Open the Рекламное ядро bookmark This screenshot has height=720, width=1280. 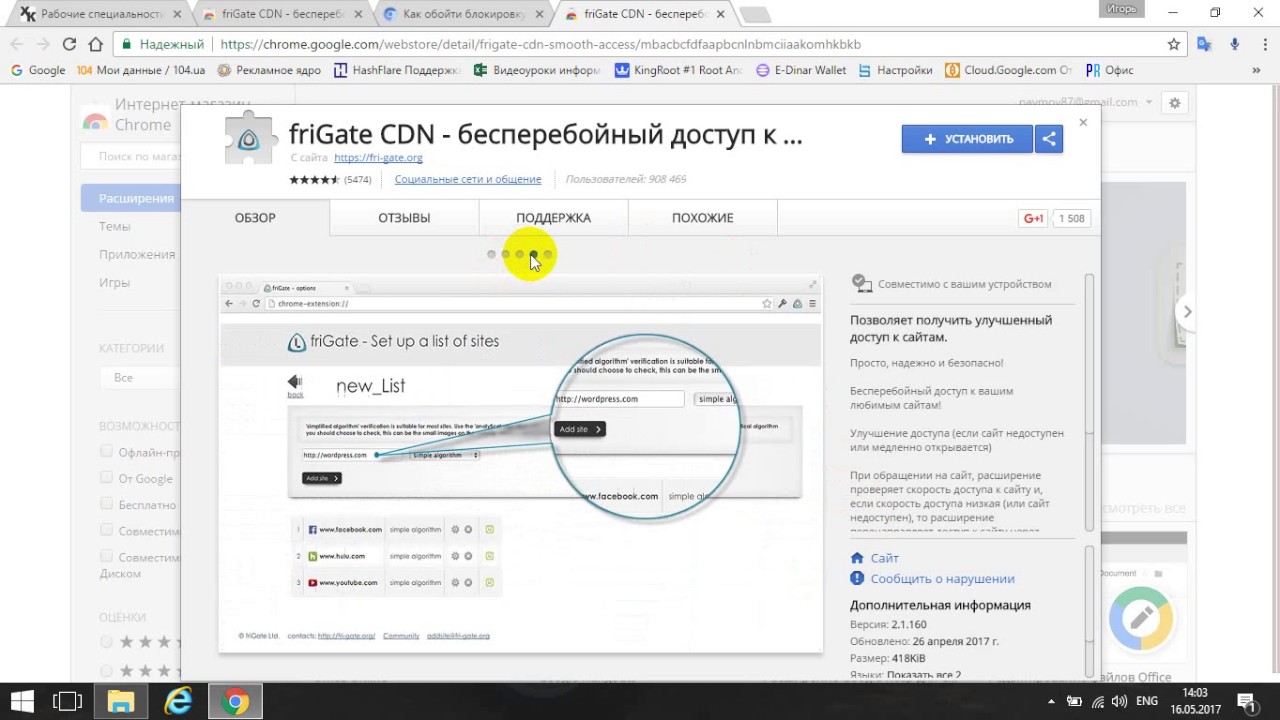click(x=269, y=71)
